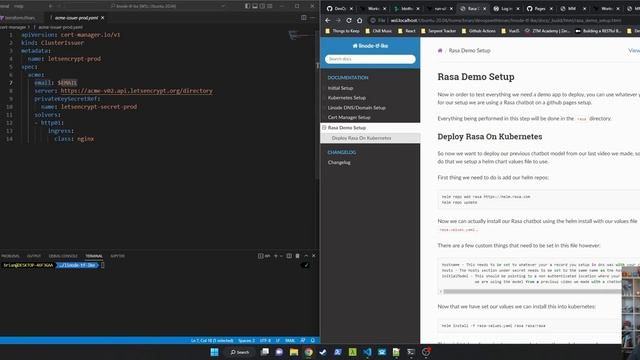
Task: Open File Explorer from the taskbar
Action: pos(294,352)
